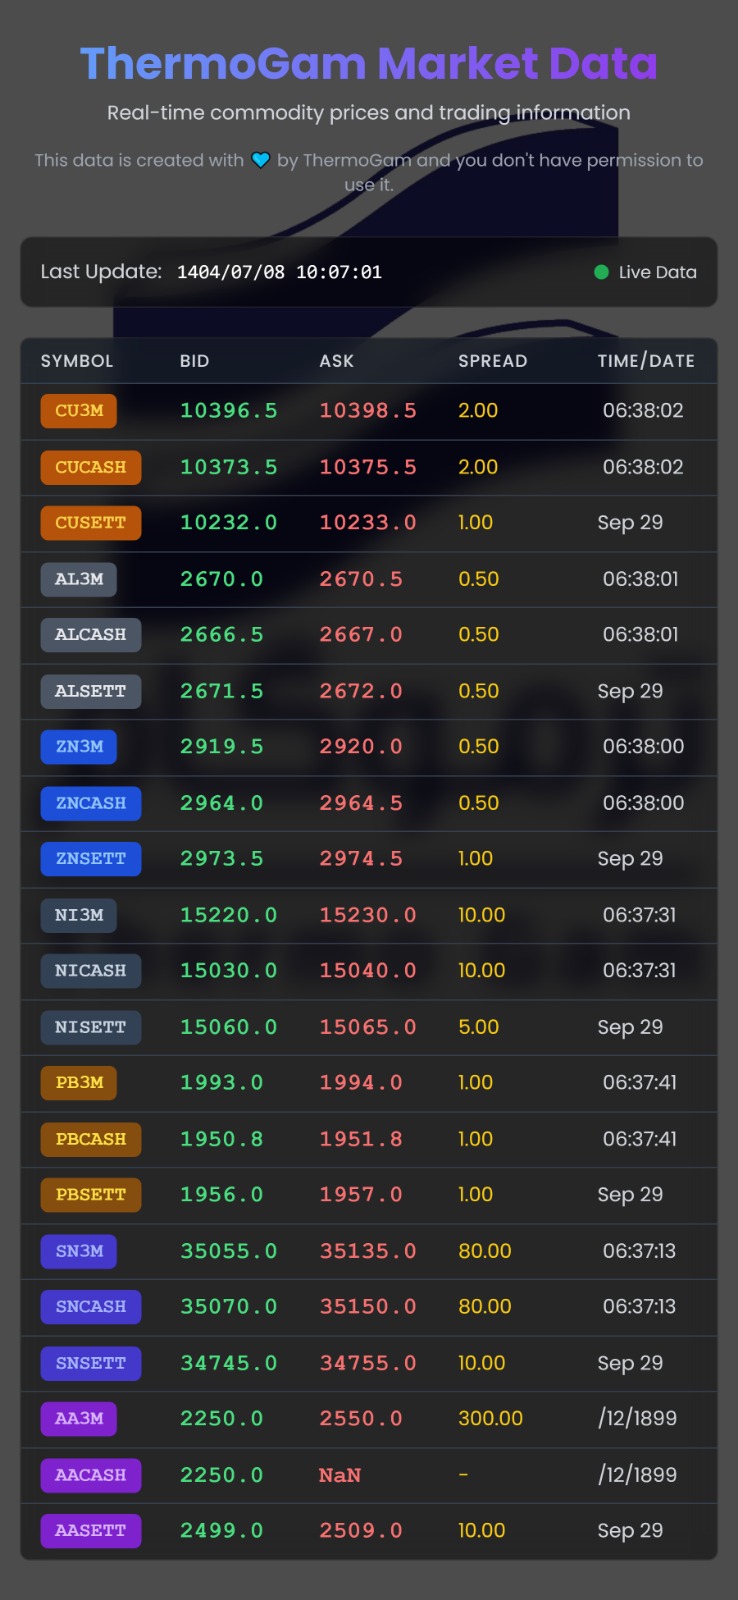Click the AA3M spread value 300.00
Image resolution: width=738 pixels, height=1600 pixels.
pyautogui.click(x=490, y=1419)
